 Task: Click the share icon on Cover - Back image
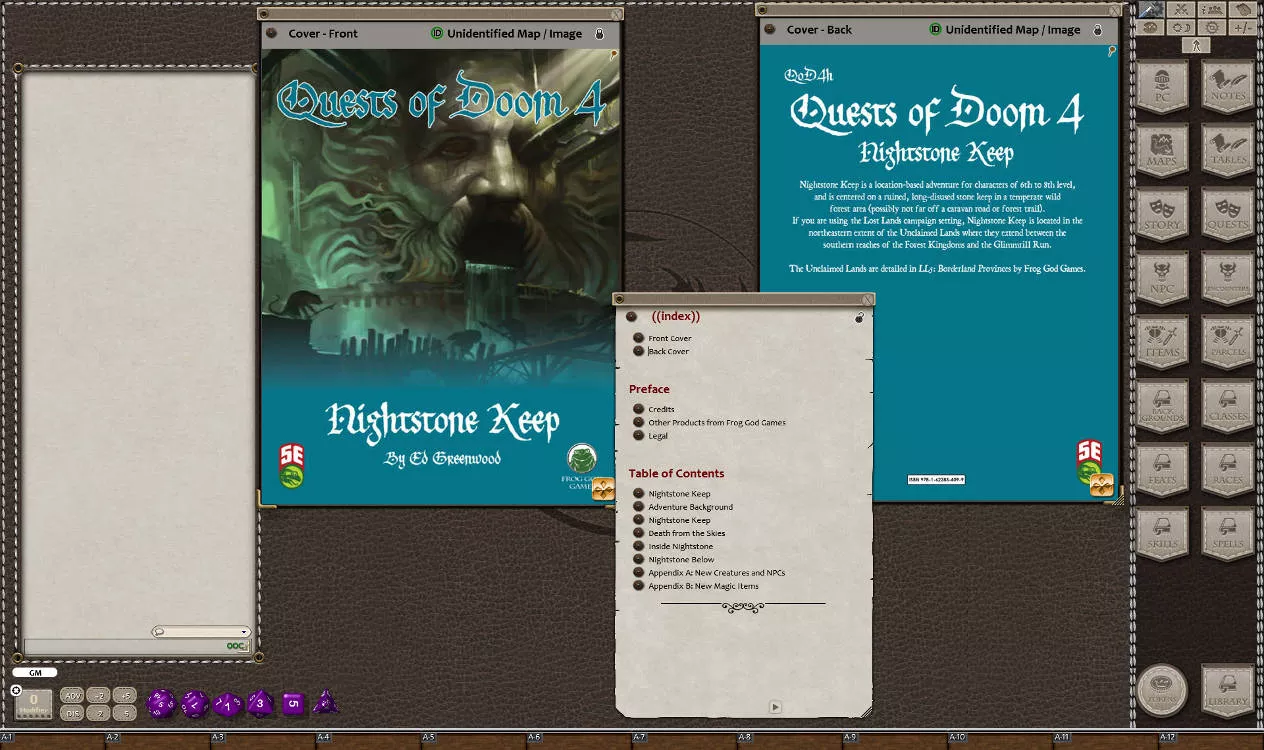click(1101, 486)
